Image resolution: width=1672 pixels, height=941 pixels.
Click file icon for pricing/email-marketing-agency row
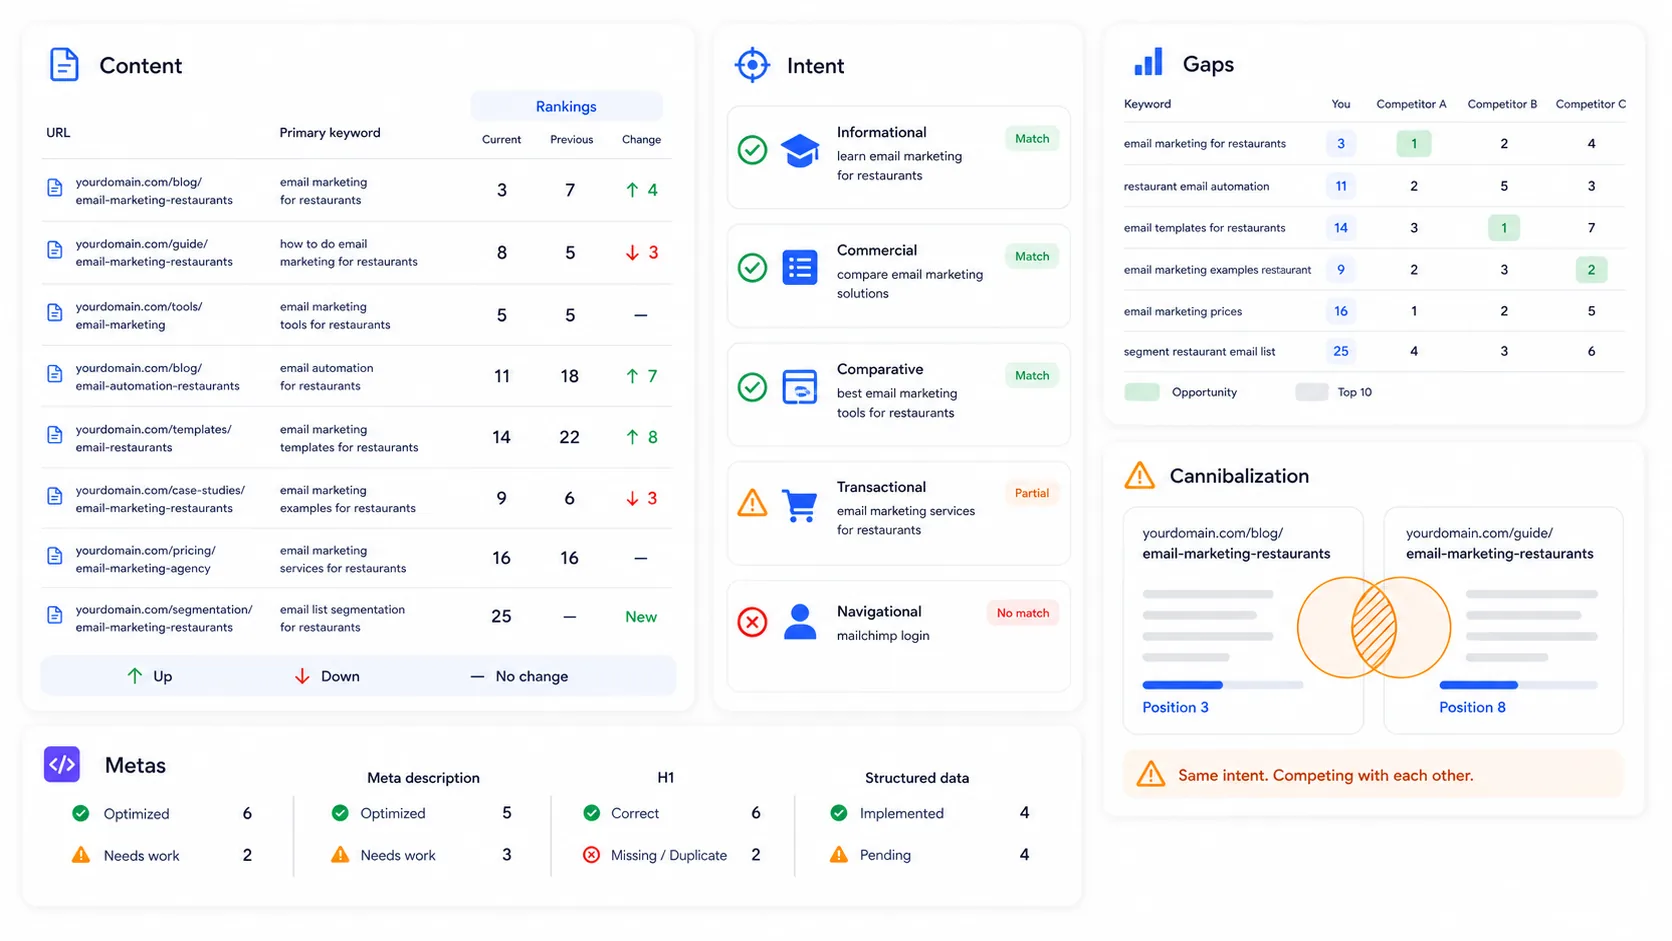coord(55,556)
